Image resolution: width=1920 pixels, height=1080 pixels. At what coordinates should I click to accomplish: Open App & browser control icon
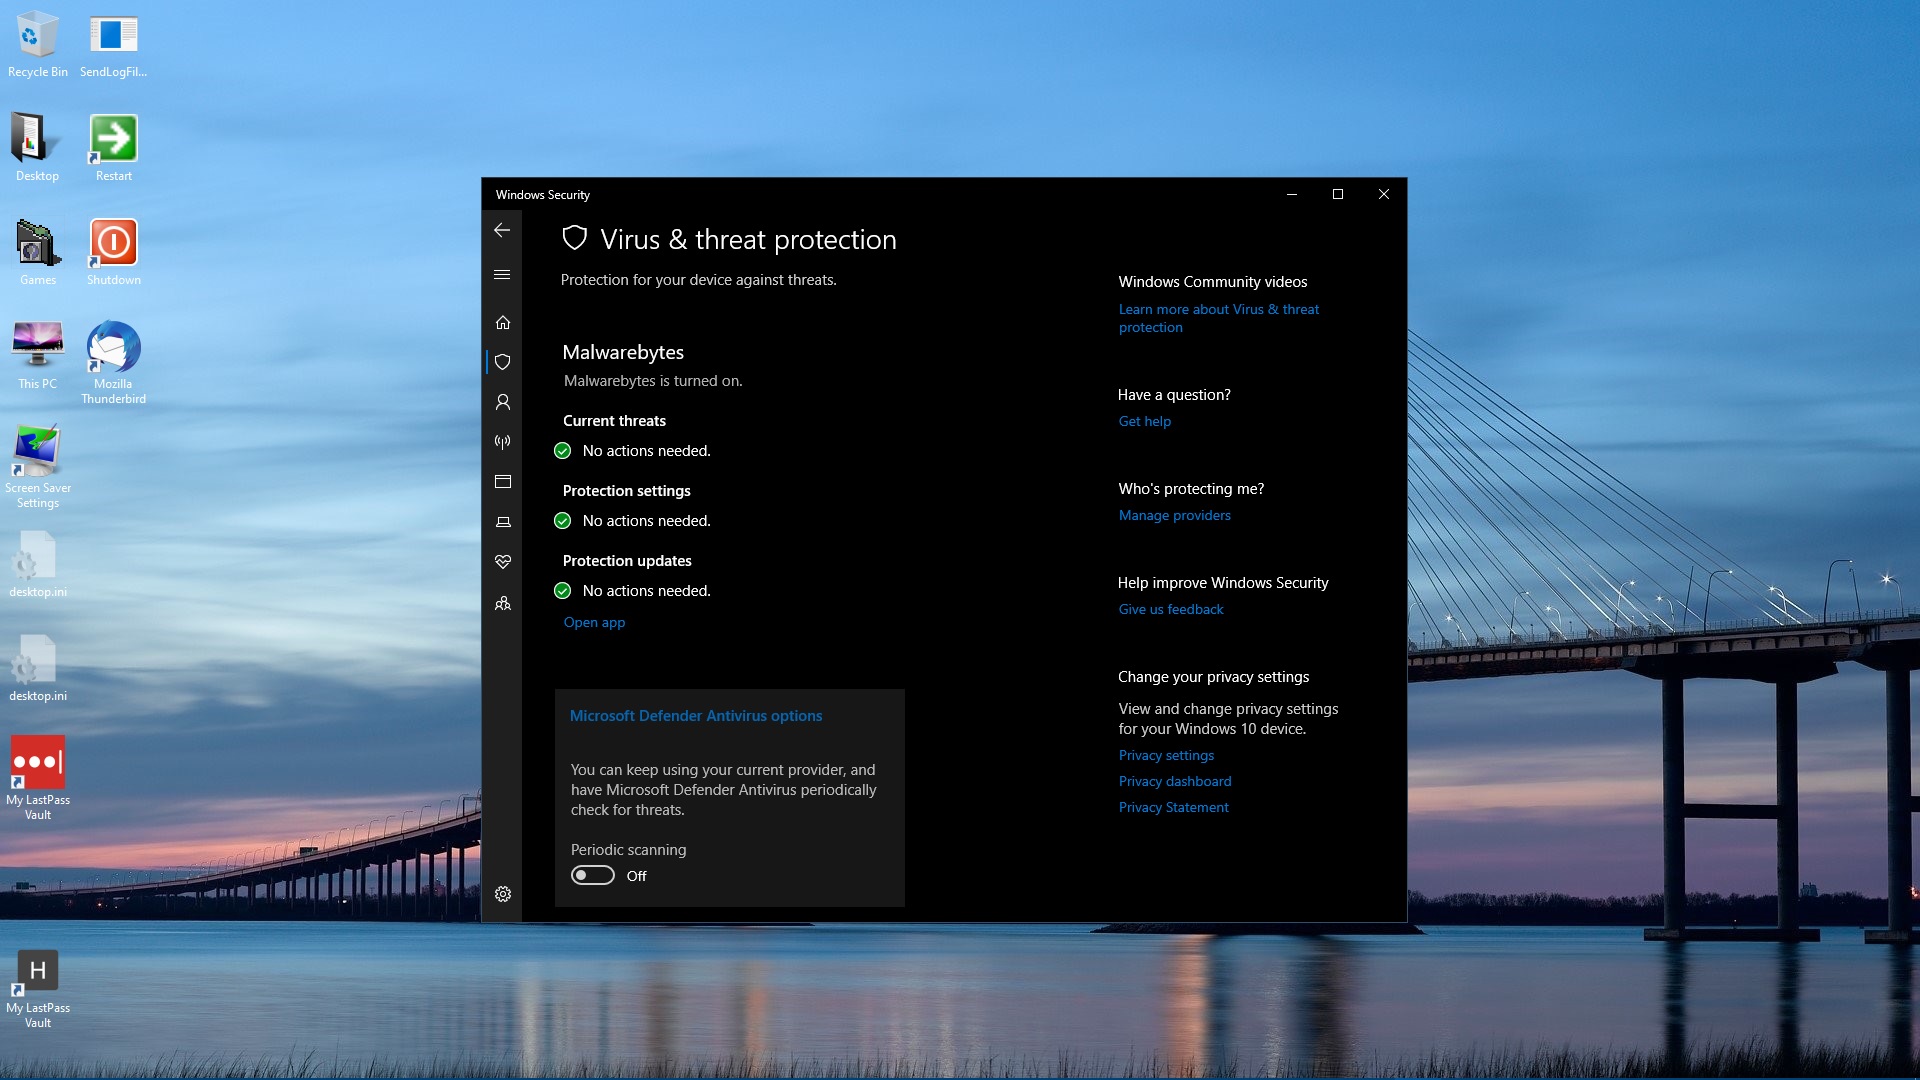click(x=503, y=482)
